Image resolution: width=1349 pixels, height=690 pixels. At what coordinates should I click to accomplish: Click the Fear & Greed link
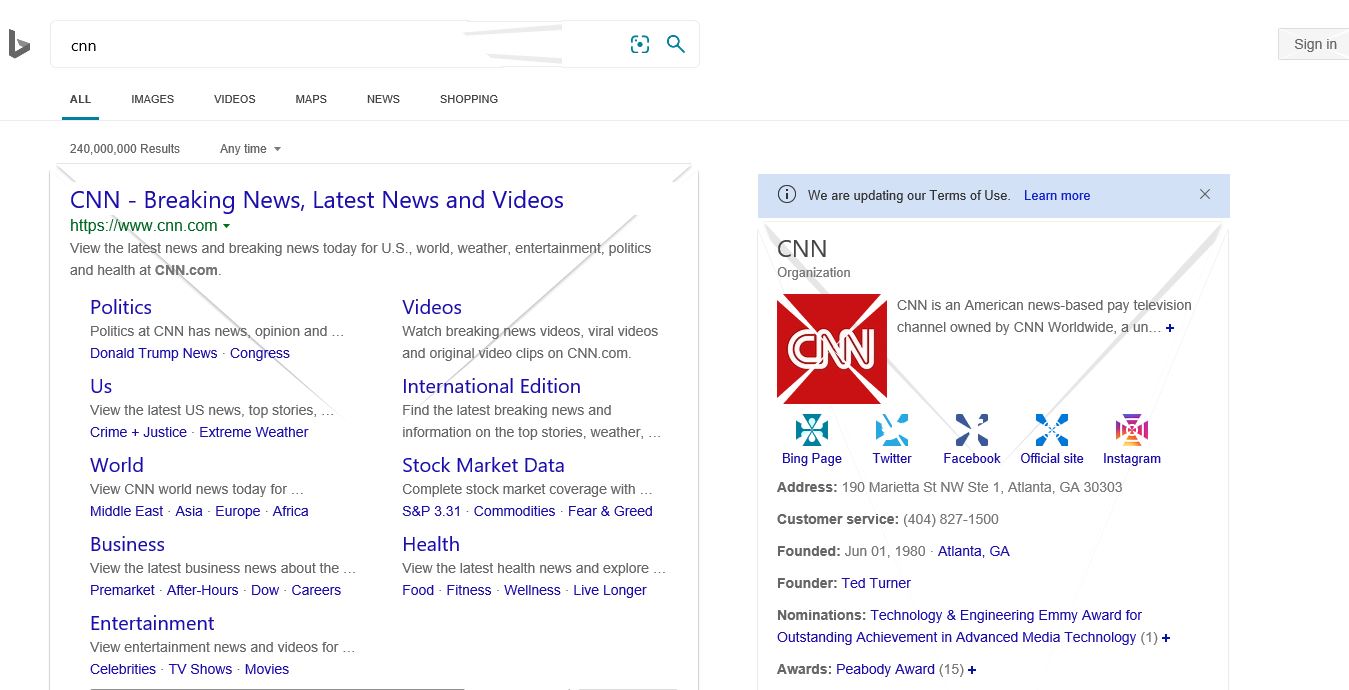click(610, 511)
